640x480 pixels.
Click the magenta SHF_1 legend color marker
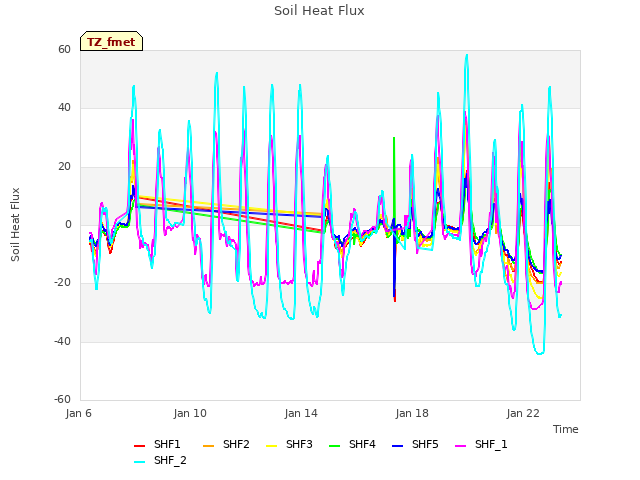click(x=460, y=446)
